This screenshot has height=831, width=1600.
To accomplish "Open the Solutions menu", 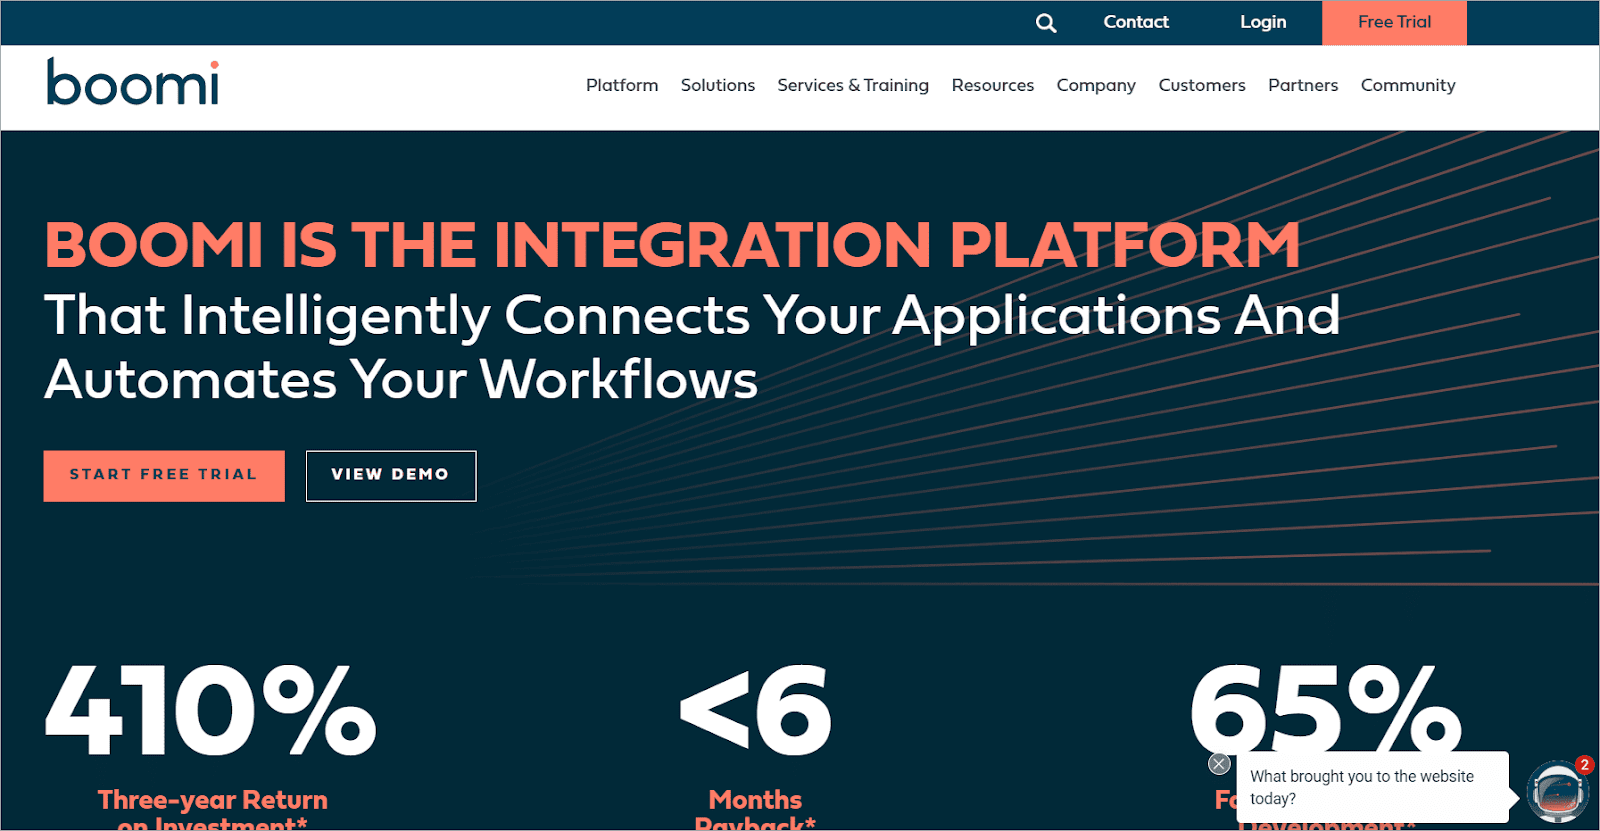I will [718, 85].
